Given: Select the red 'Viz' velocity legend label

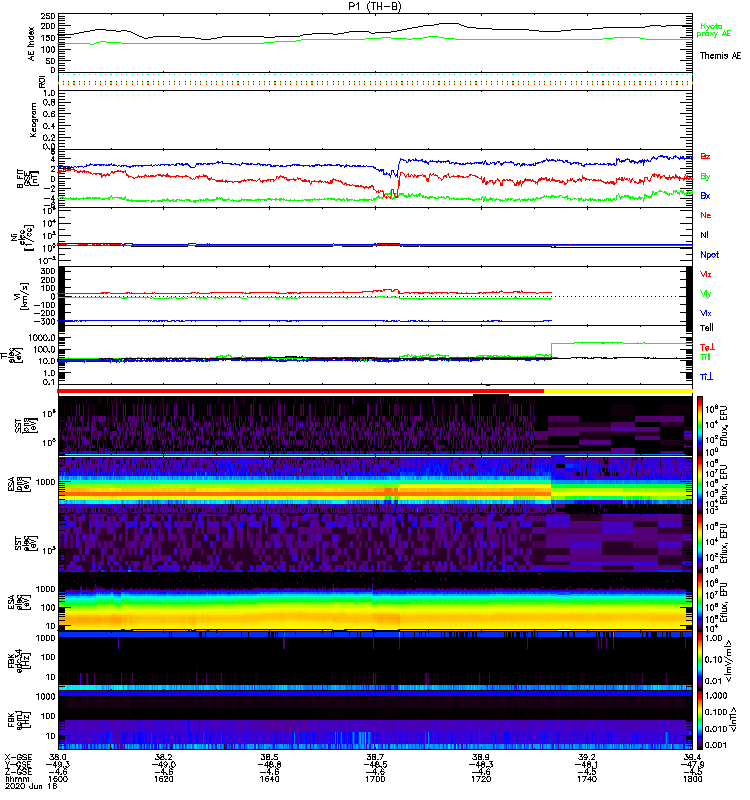Looking at the screenshot, I should 706,274.
